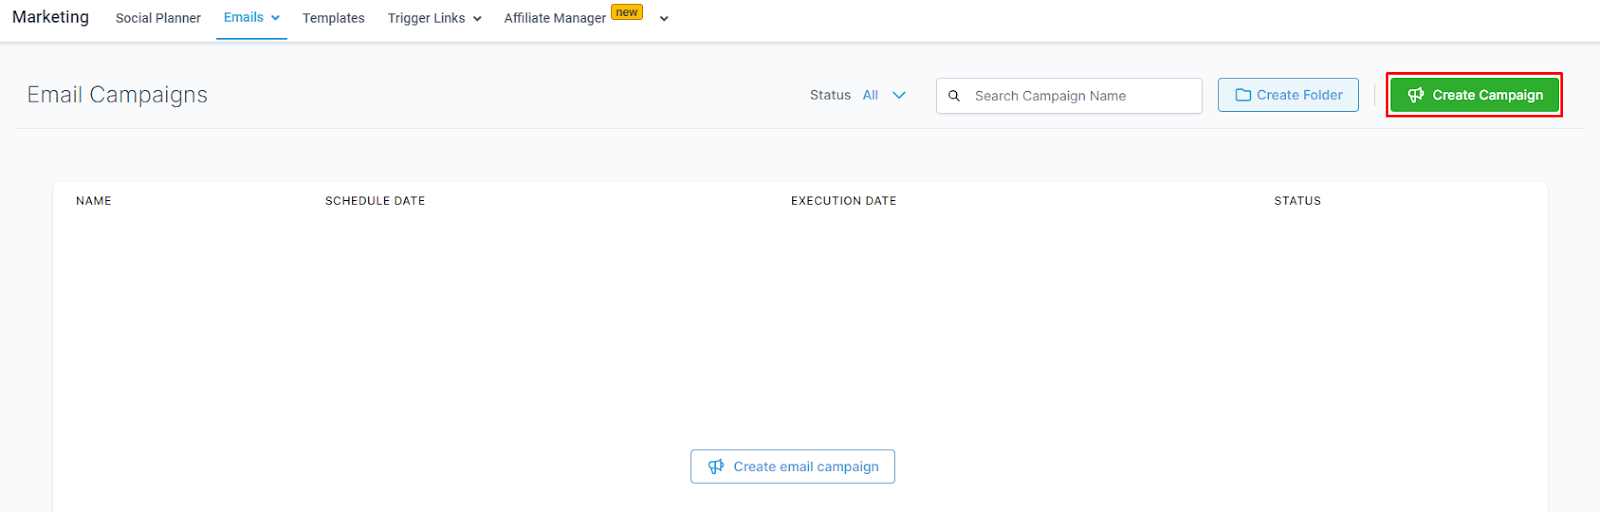1600x512 pixels.
Task: Click the megaphone icon on Create email campaign
Action: (x=716, y=467)
